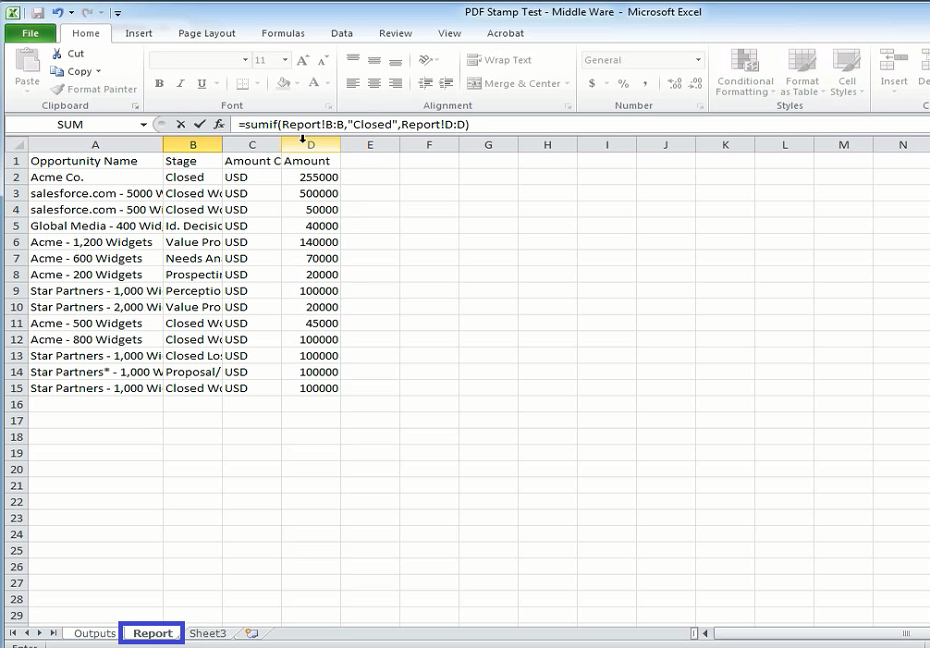Click the Cancel X in formula bar
Screen dimensions: 930x648
(x=181, y=125)
